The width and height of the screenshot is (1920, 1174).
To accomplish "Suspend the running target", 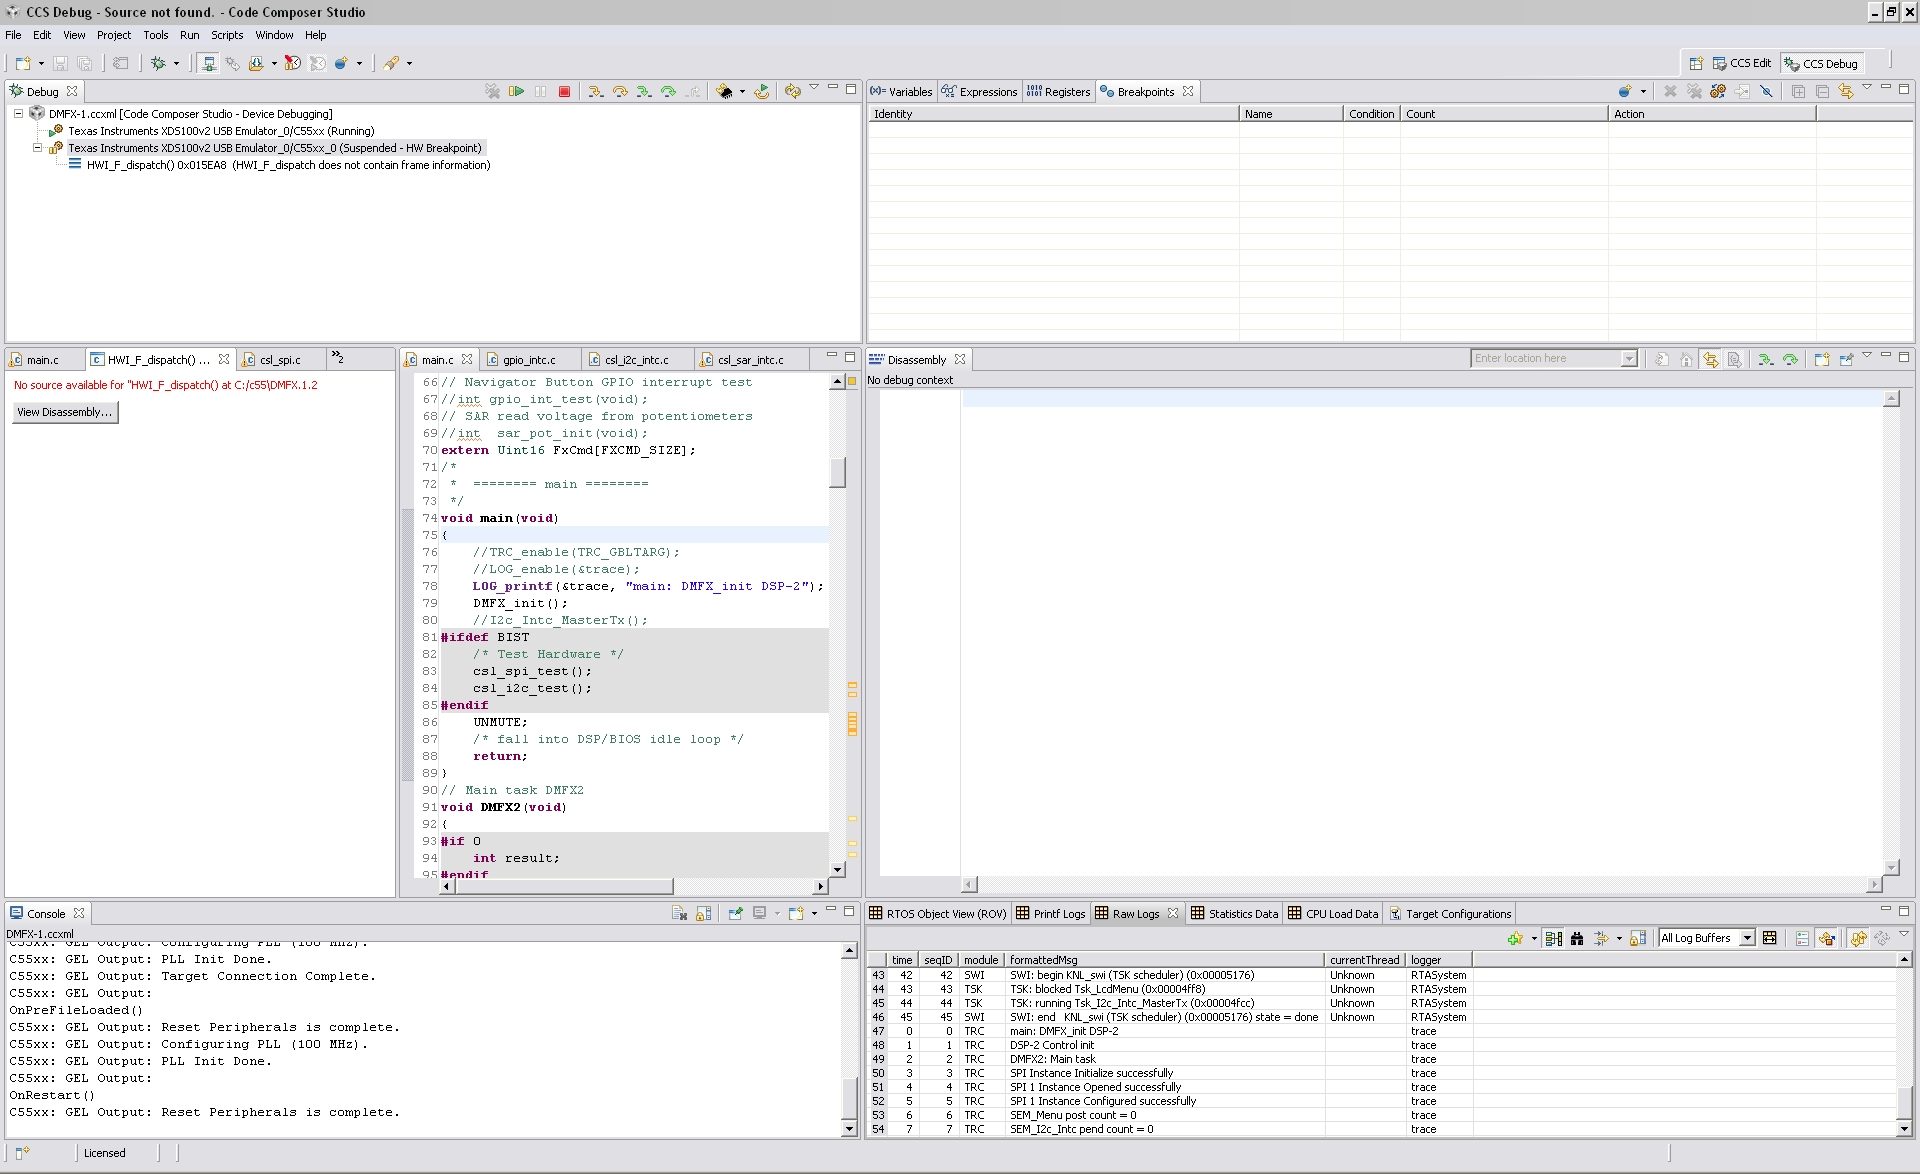I will point(540,90).
